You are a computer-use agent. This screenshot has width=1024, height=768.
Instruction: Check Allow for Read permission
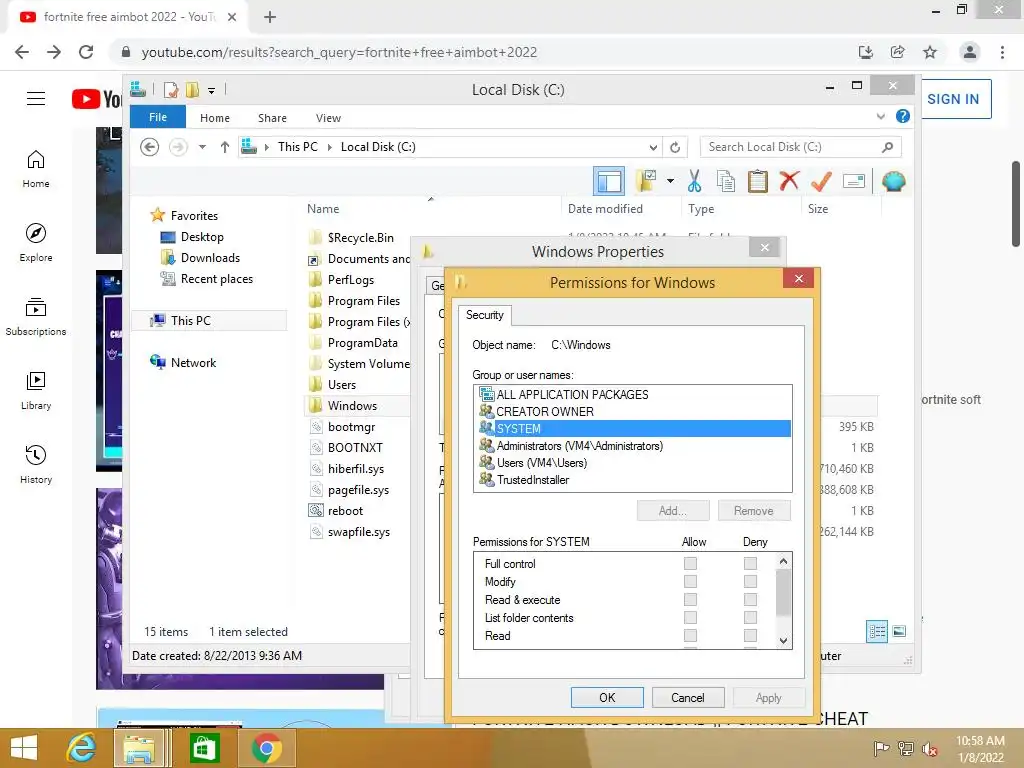pyautogui.click(x=690, y=635)
